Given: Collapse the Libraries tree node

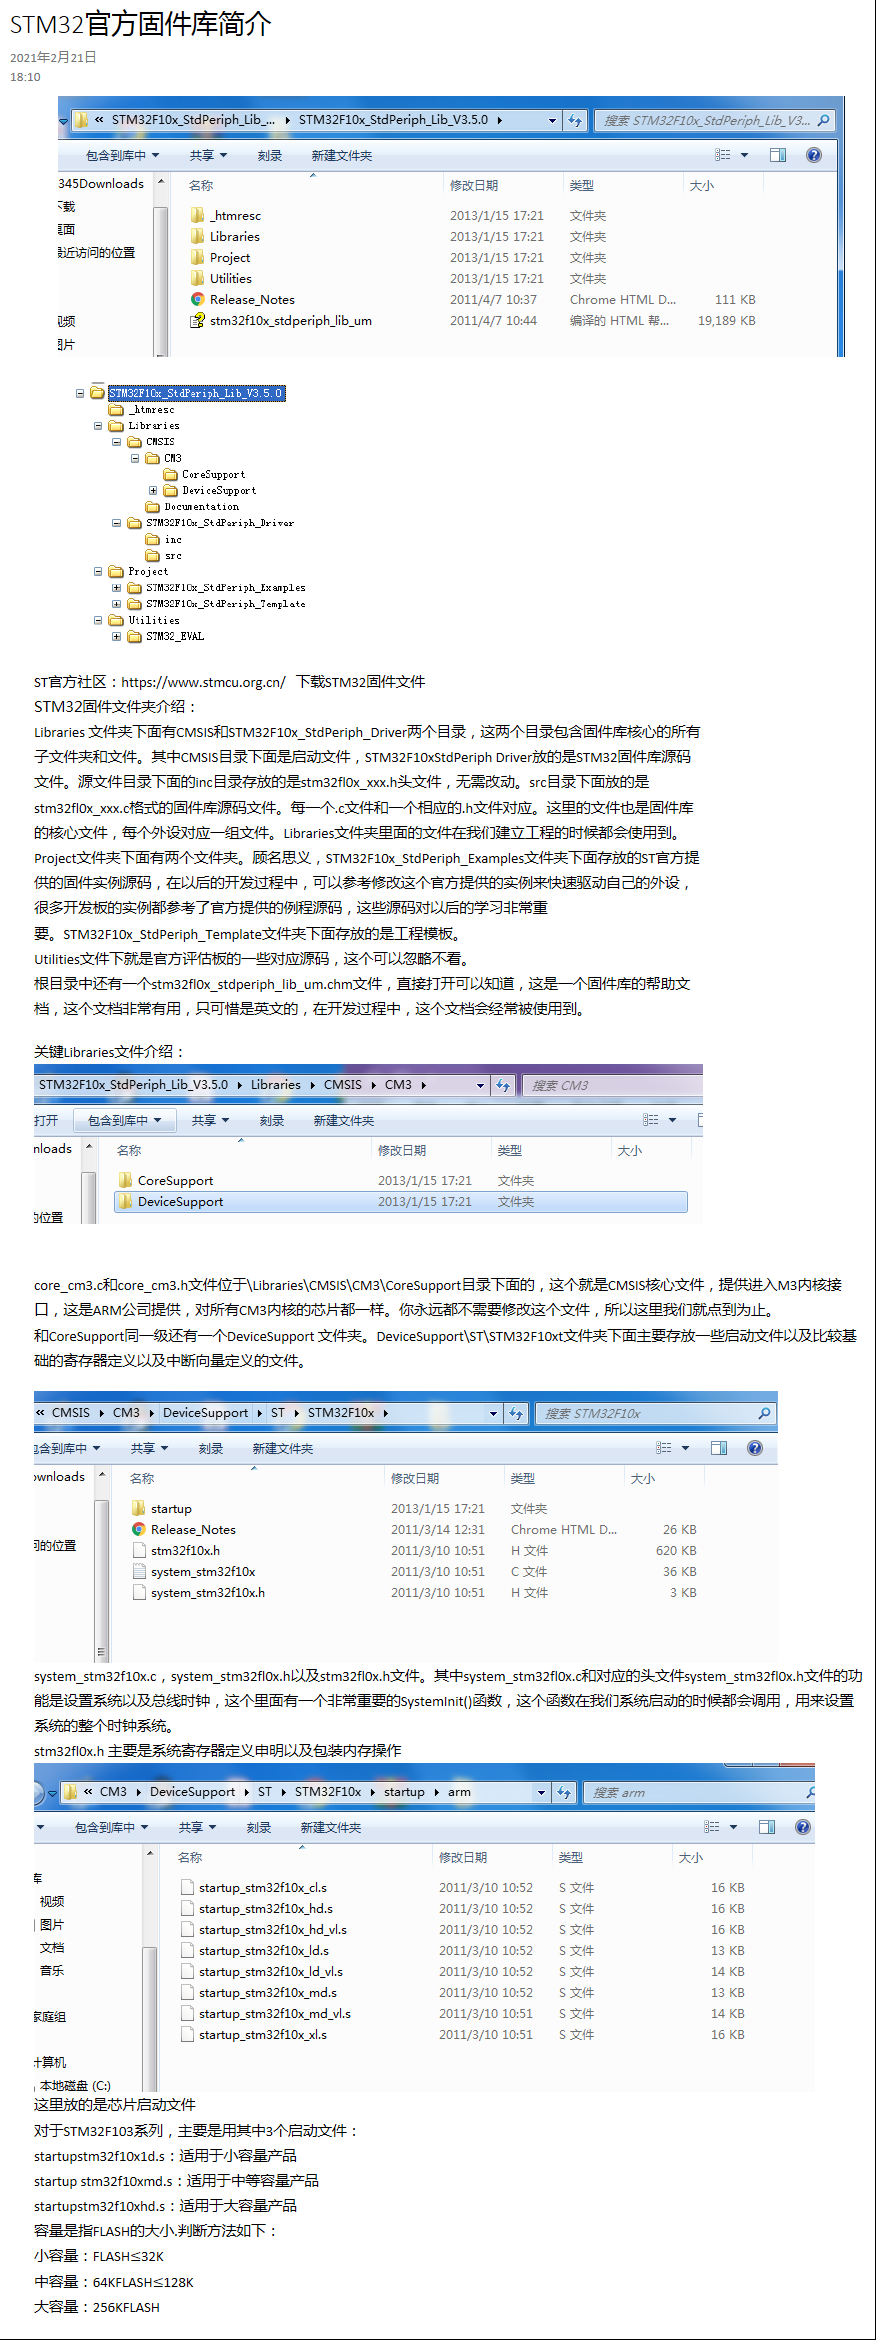Looking at the screenshot, I should [x=98, y=426].
